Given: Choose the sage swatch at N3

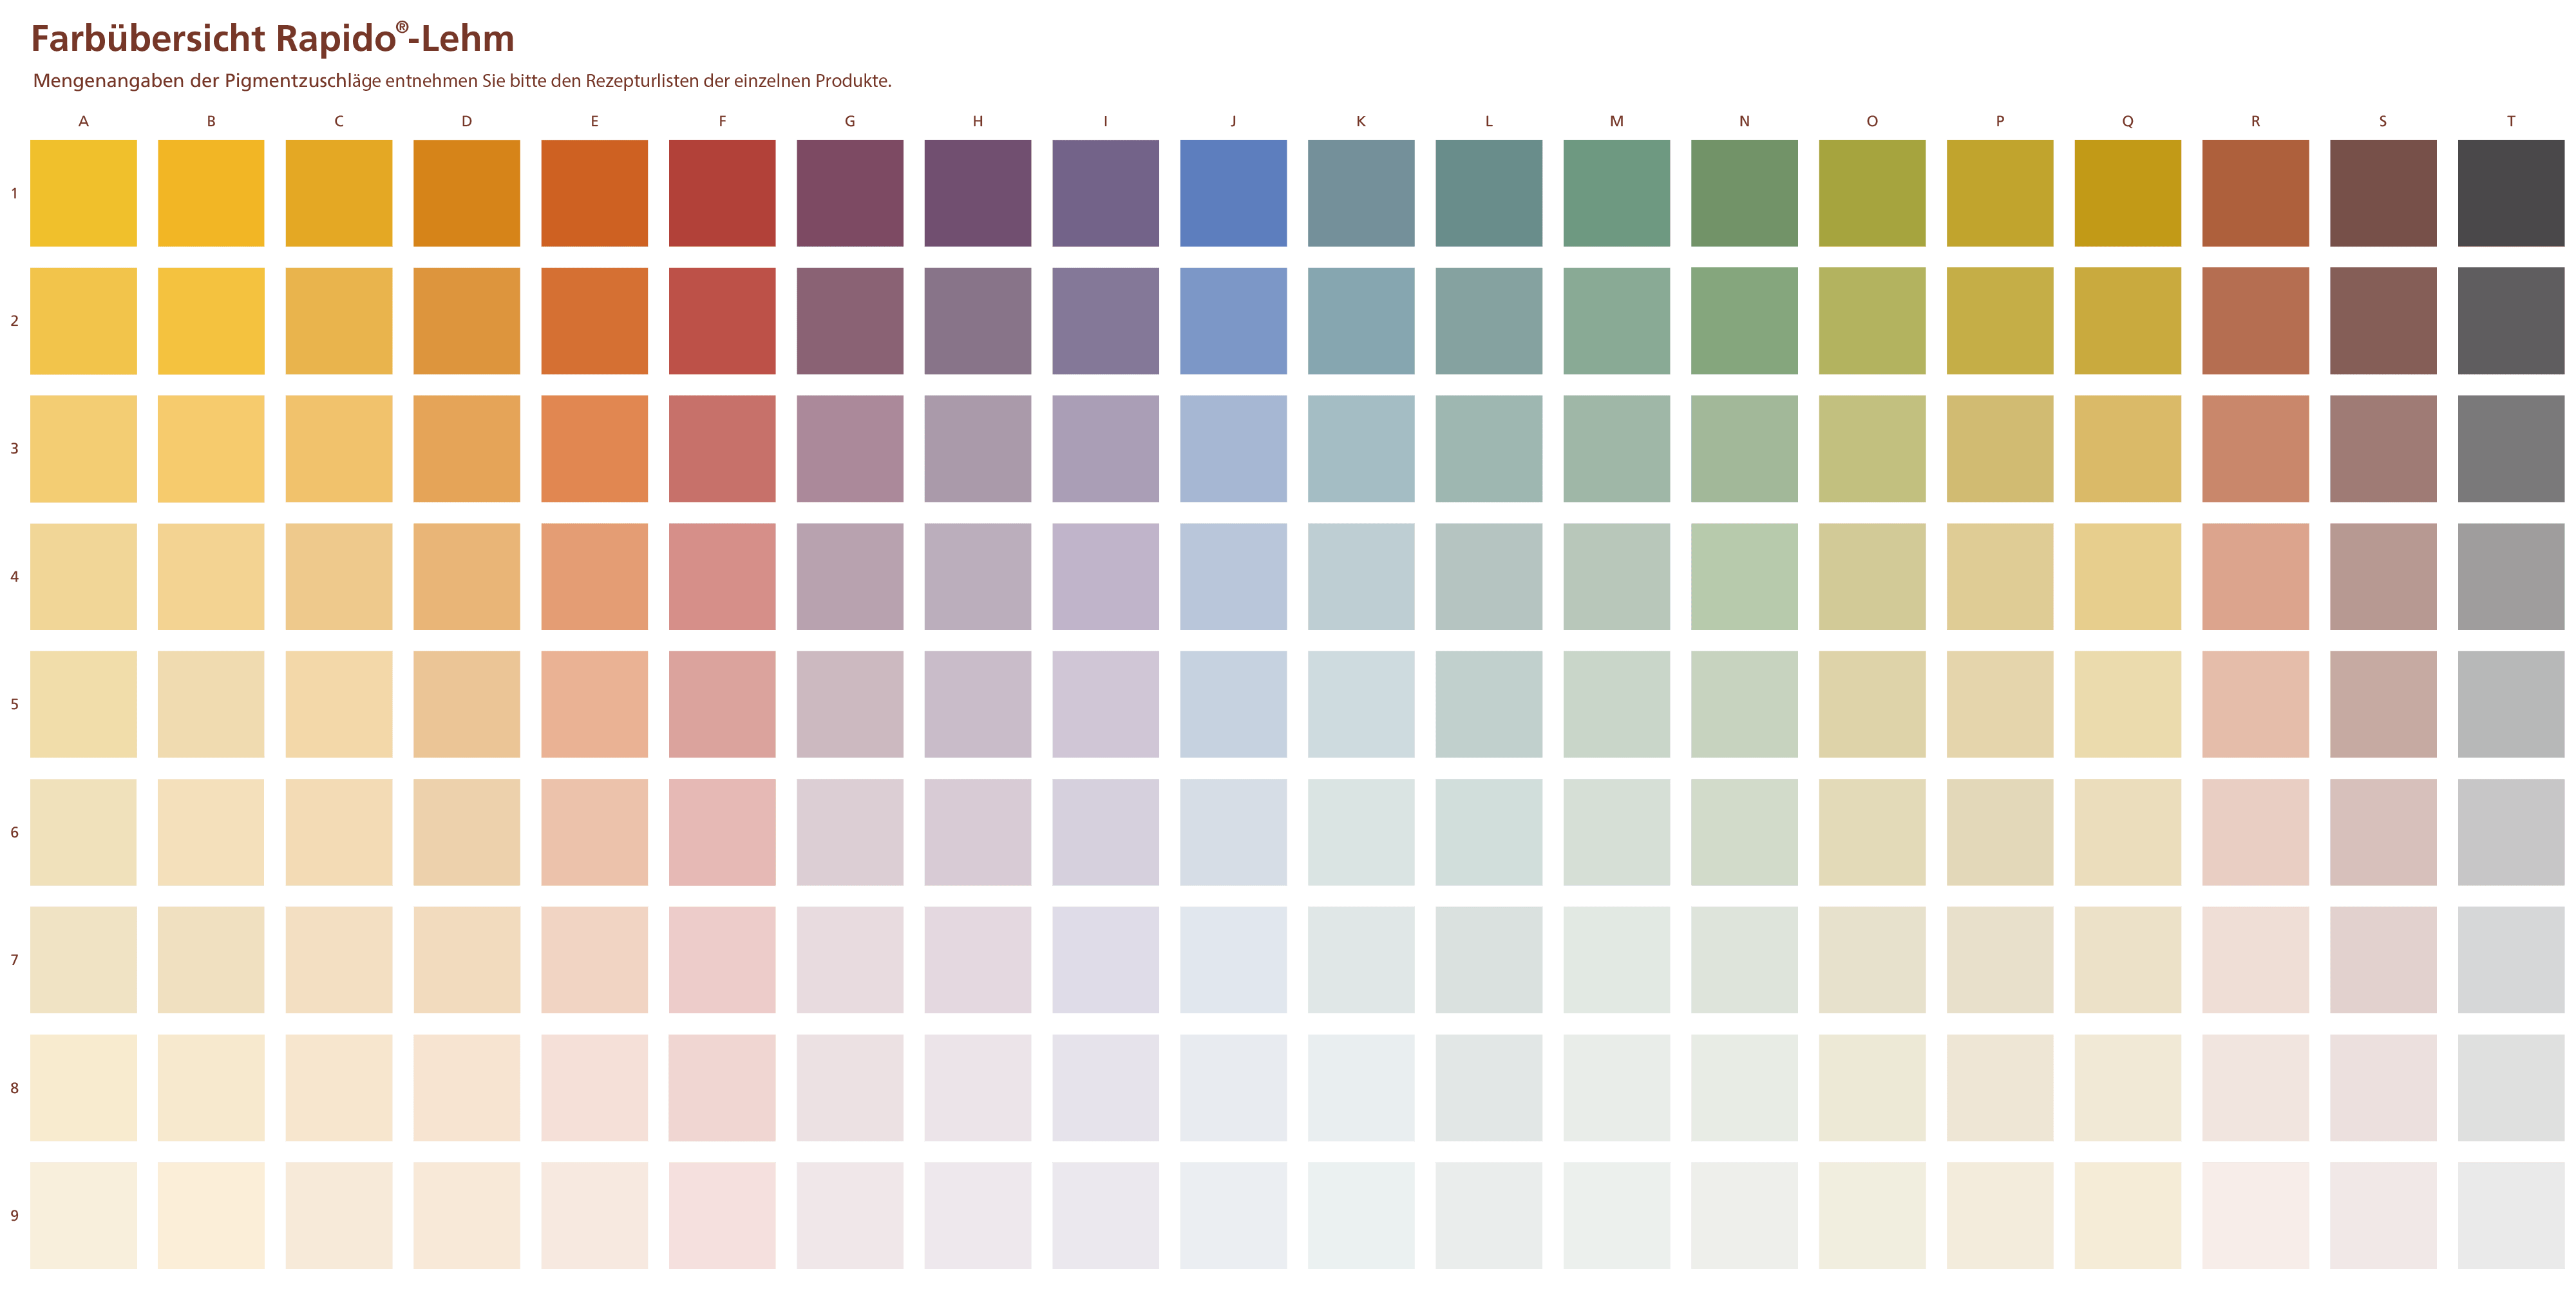Looking at the screenshot, I should click(x=1744, y=449).
